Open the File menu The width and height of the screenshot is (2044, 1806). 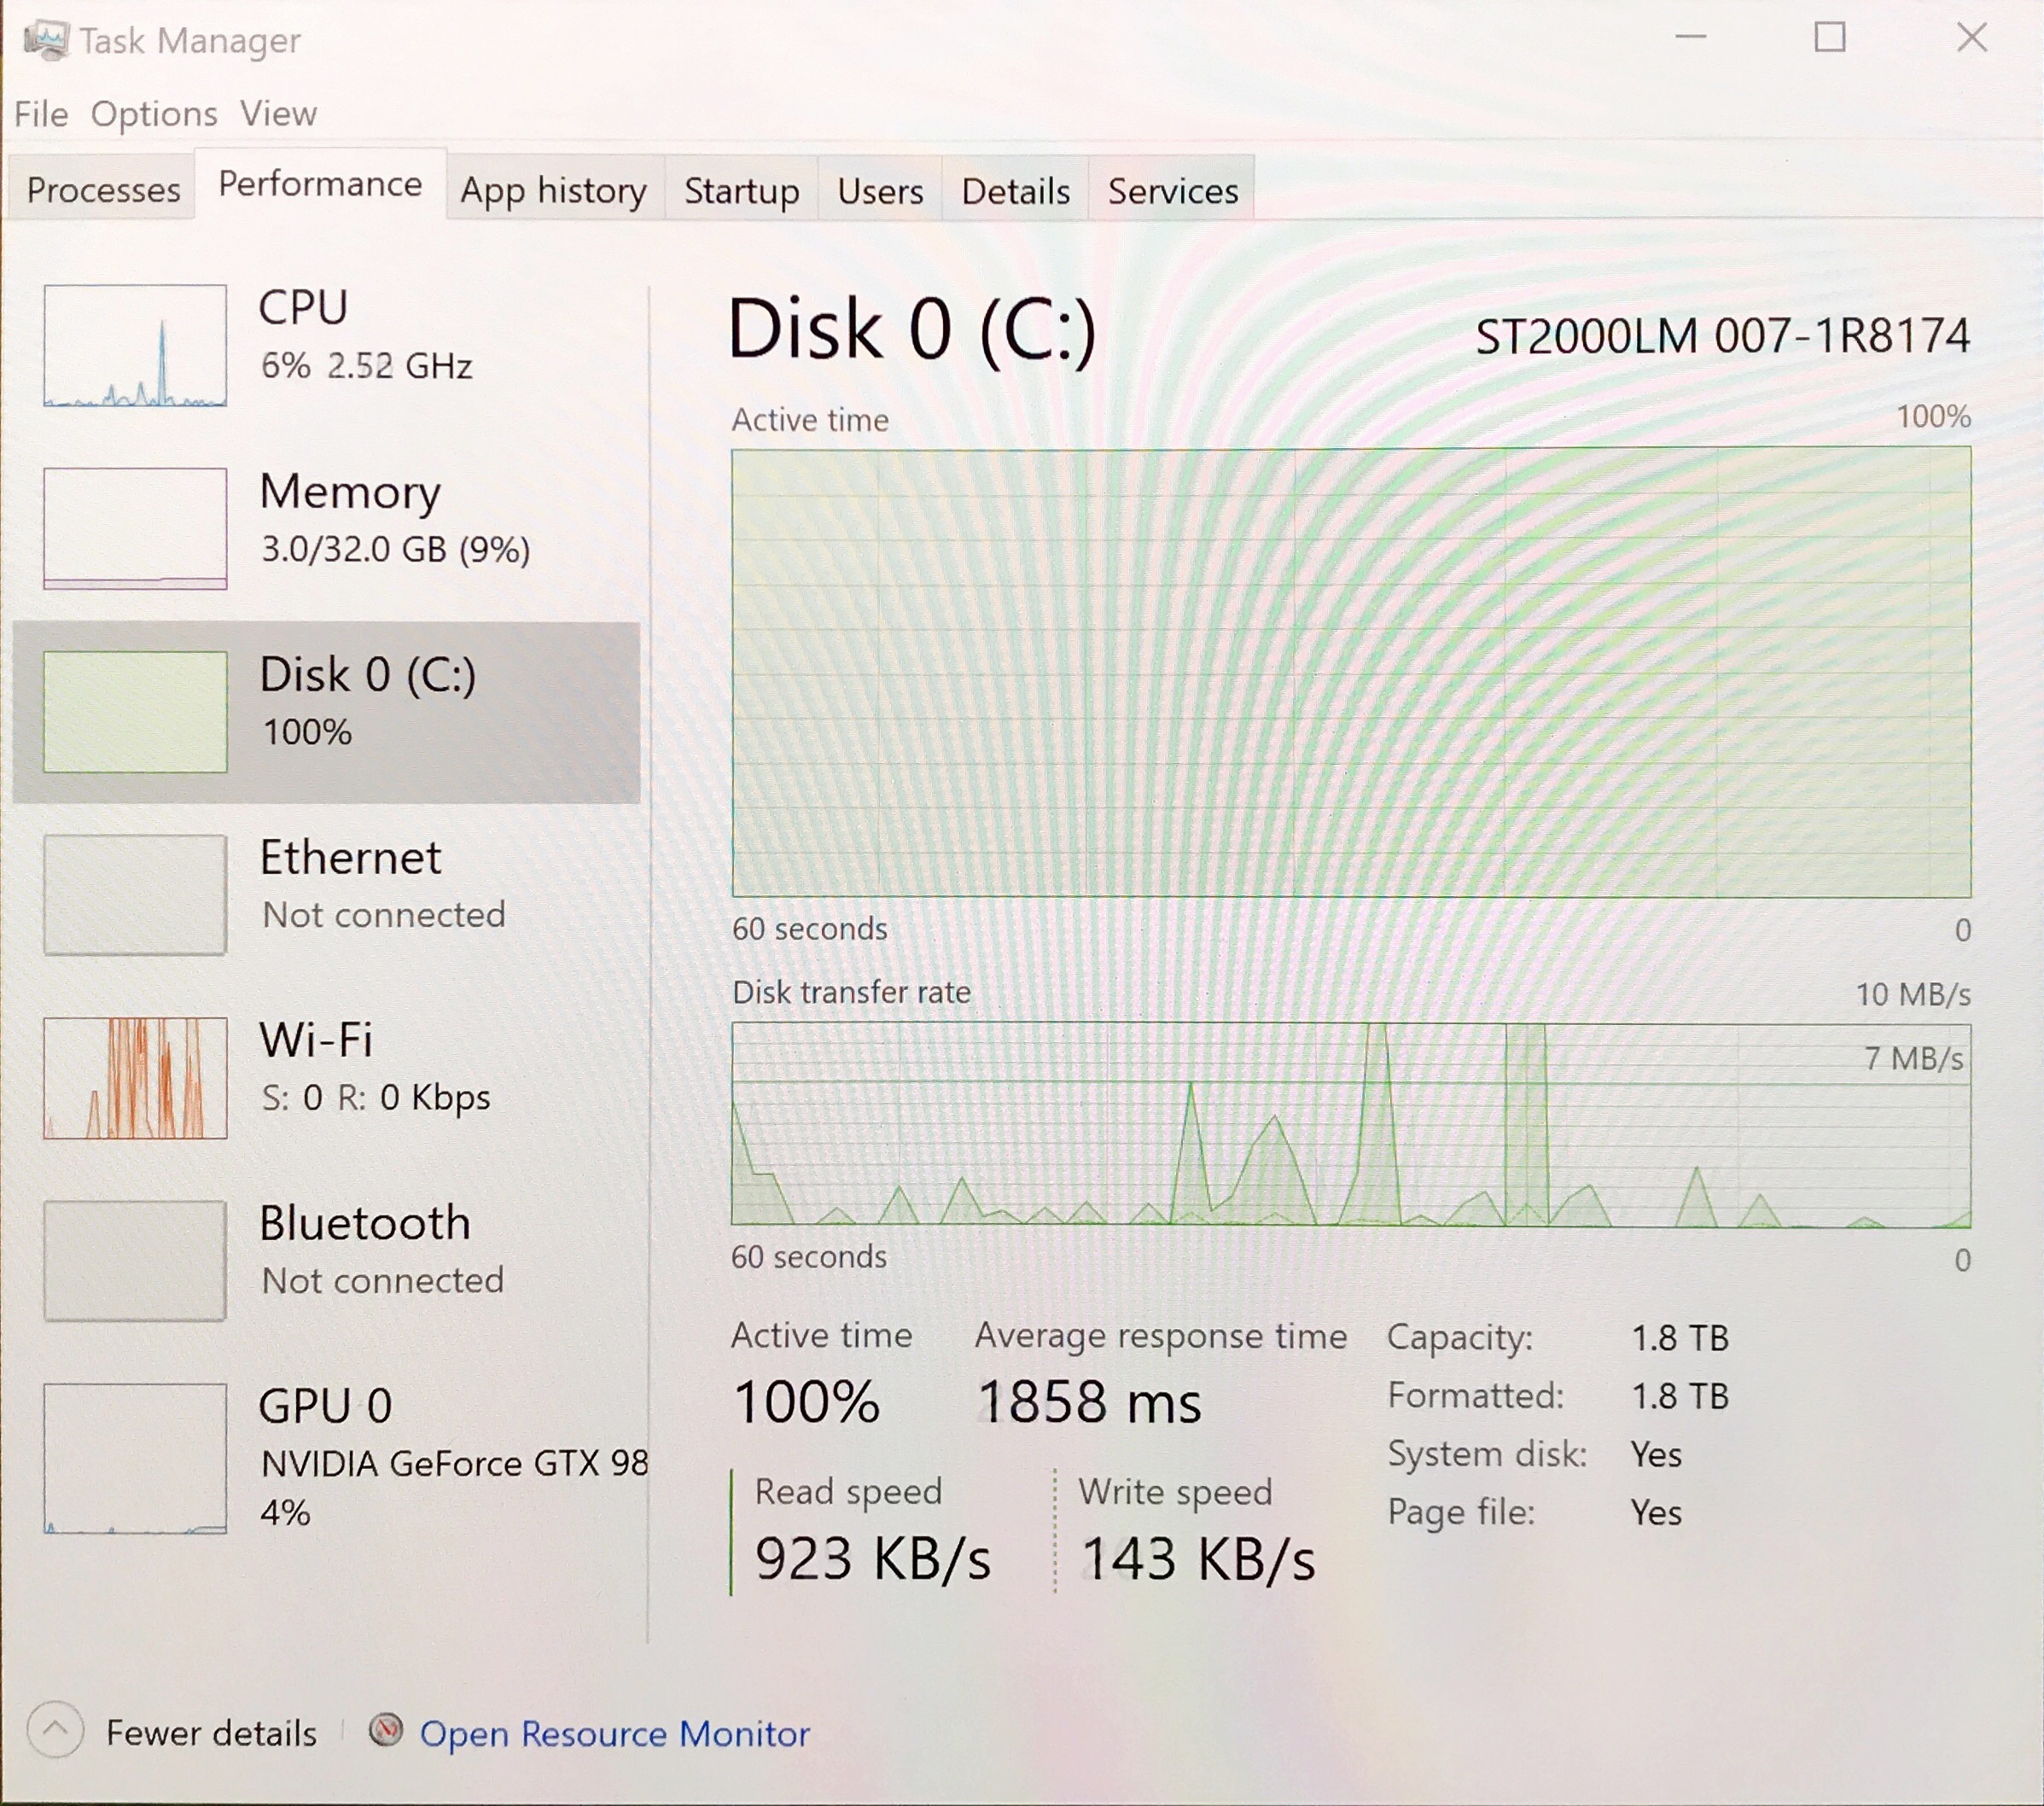[x=41, y=114]
